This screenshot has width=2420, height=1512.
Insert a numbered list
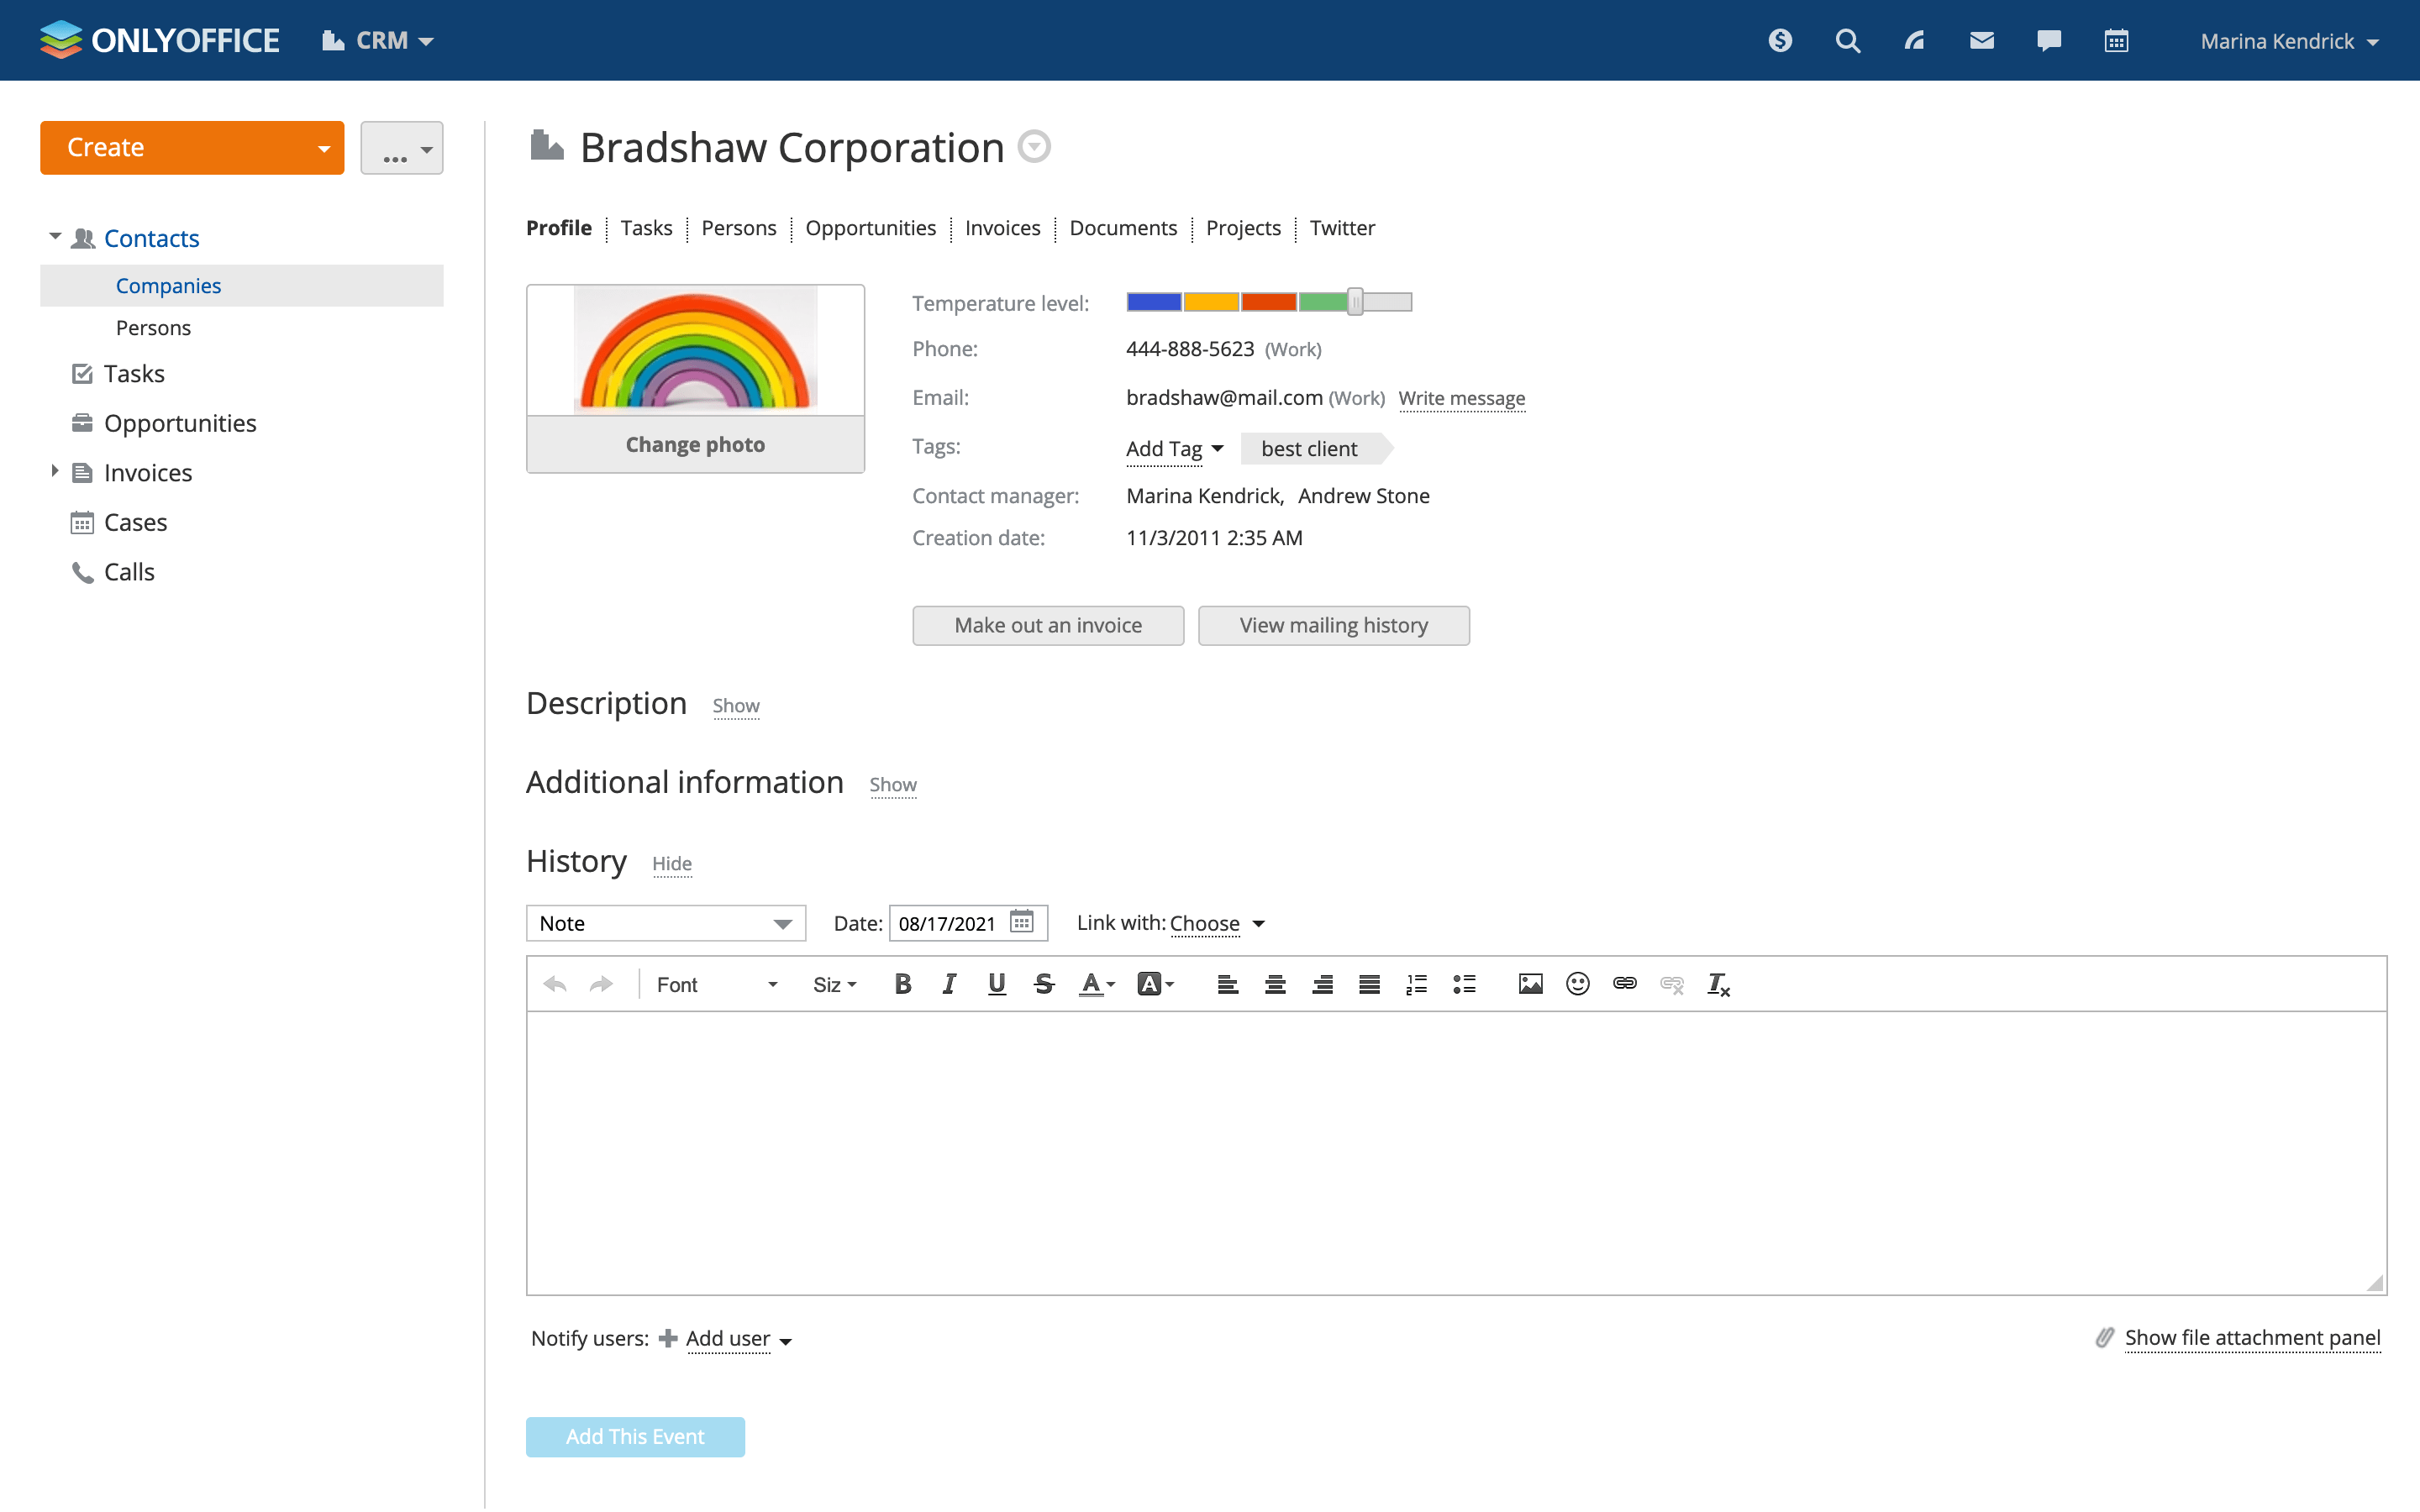(1416, 984)
